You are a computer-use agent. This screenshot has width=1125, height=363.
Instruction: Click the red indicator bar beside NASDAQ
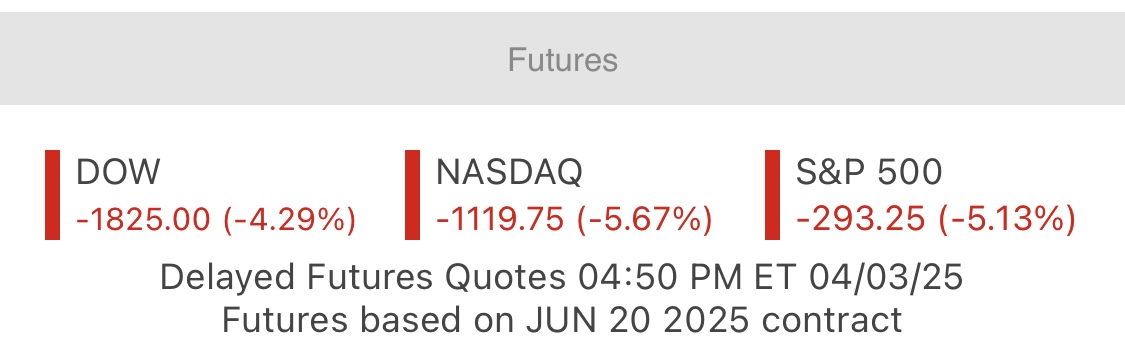[413, 194]
